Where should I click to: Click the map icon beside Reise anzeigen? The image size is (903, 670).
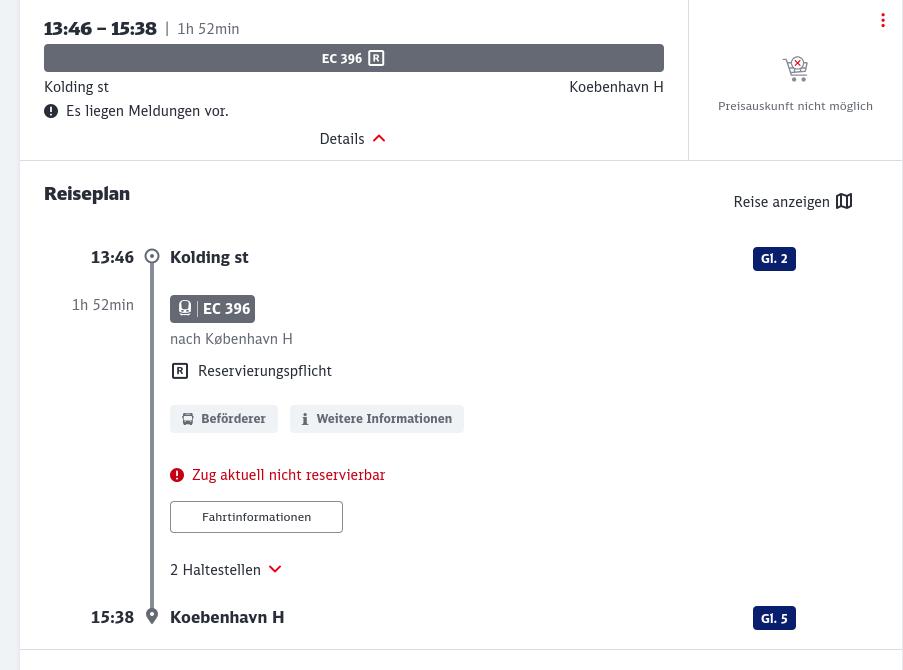(x=844, y=202)
